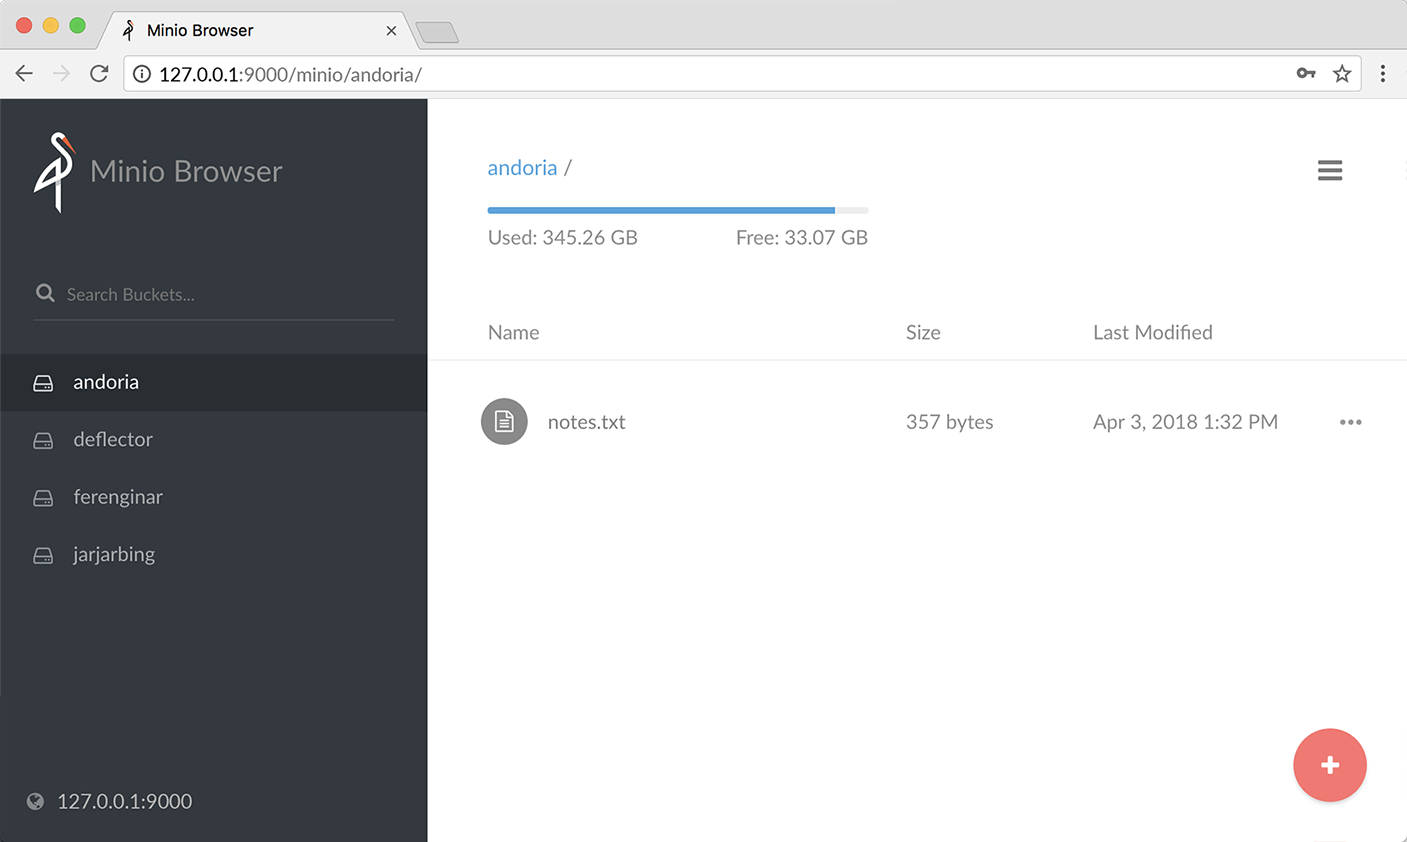Bookmark this page with the star icon
Viewport: 1407px width, 842px height.
click(x=1342, y=74)
